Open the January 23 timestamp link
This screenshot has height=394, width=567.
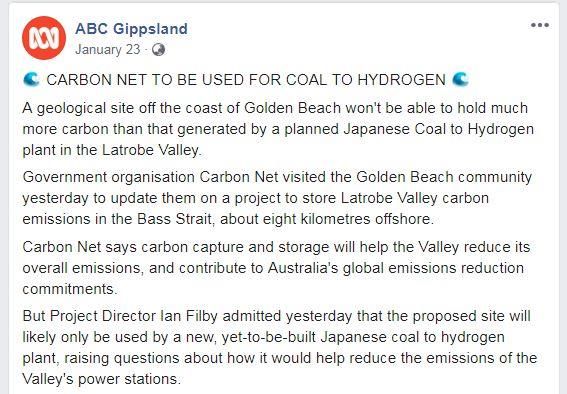click(107, 50)
